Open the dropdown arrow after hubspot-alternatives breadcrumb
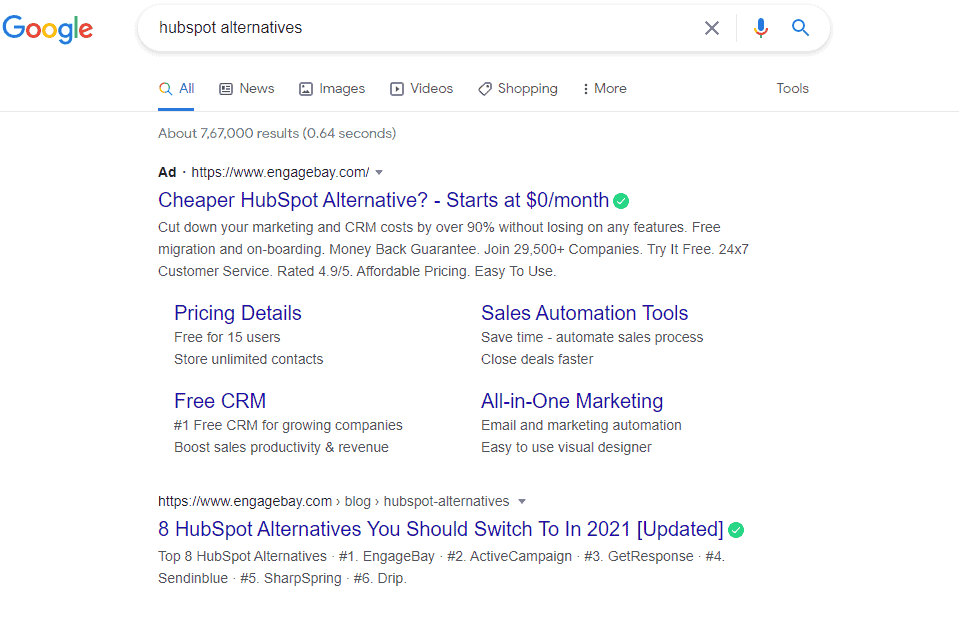 [522, 501]
